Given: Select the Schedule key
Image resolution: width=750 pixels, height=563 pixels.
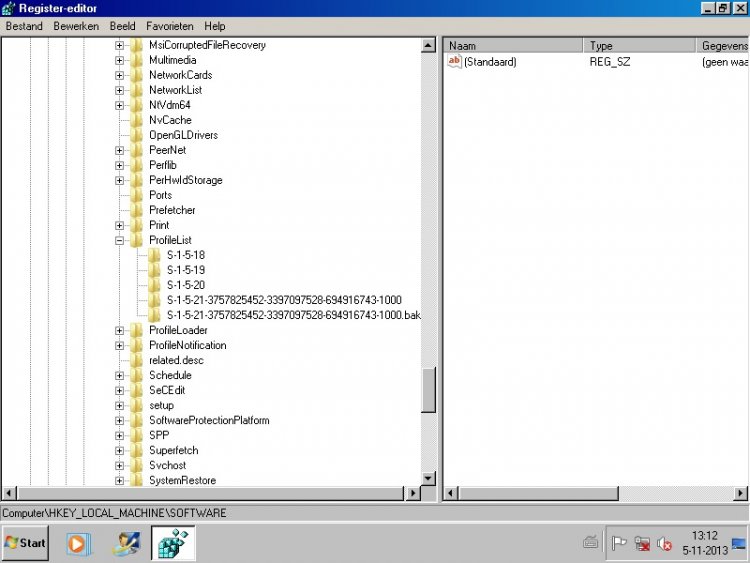Looking at the screenshot, I should 170,375.
